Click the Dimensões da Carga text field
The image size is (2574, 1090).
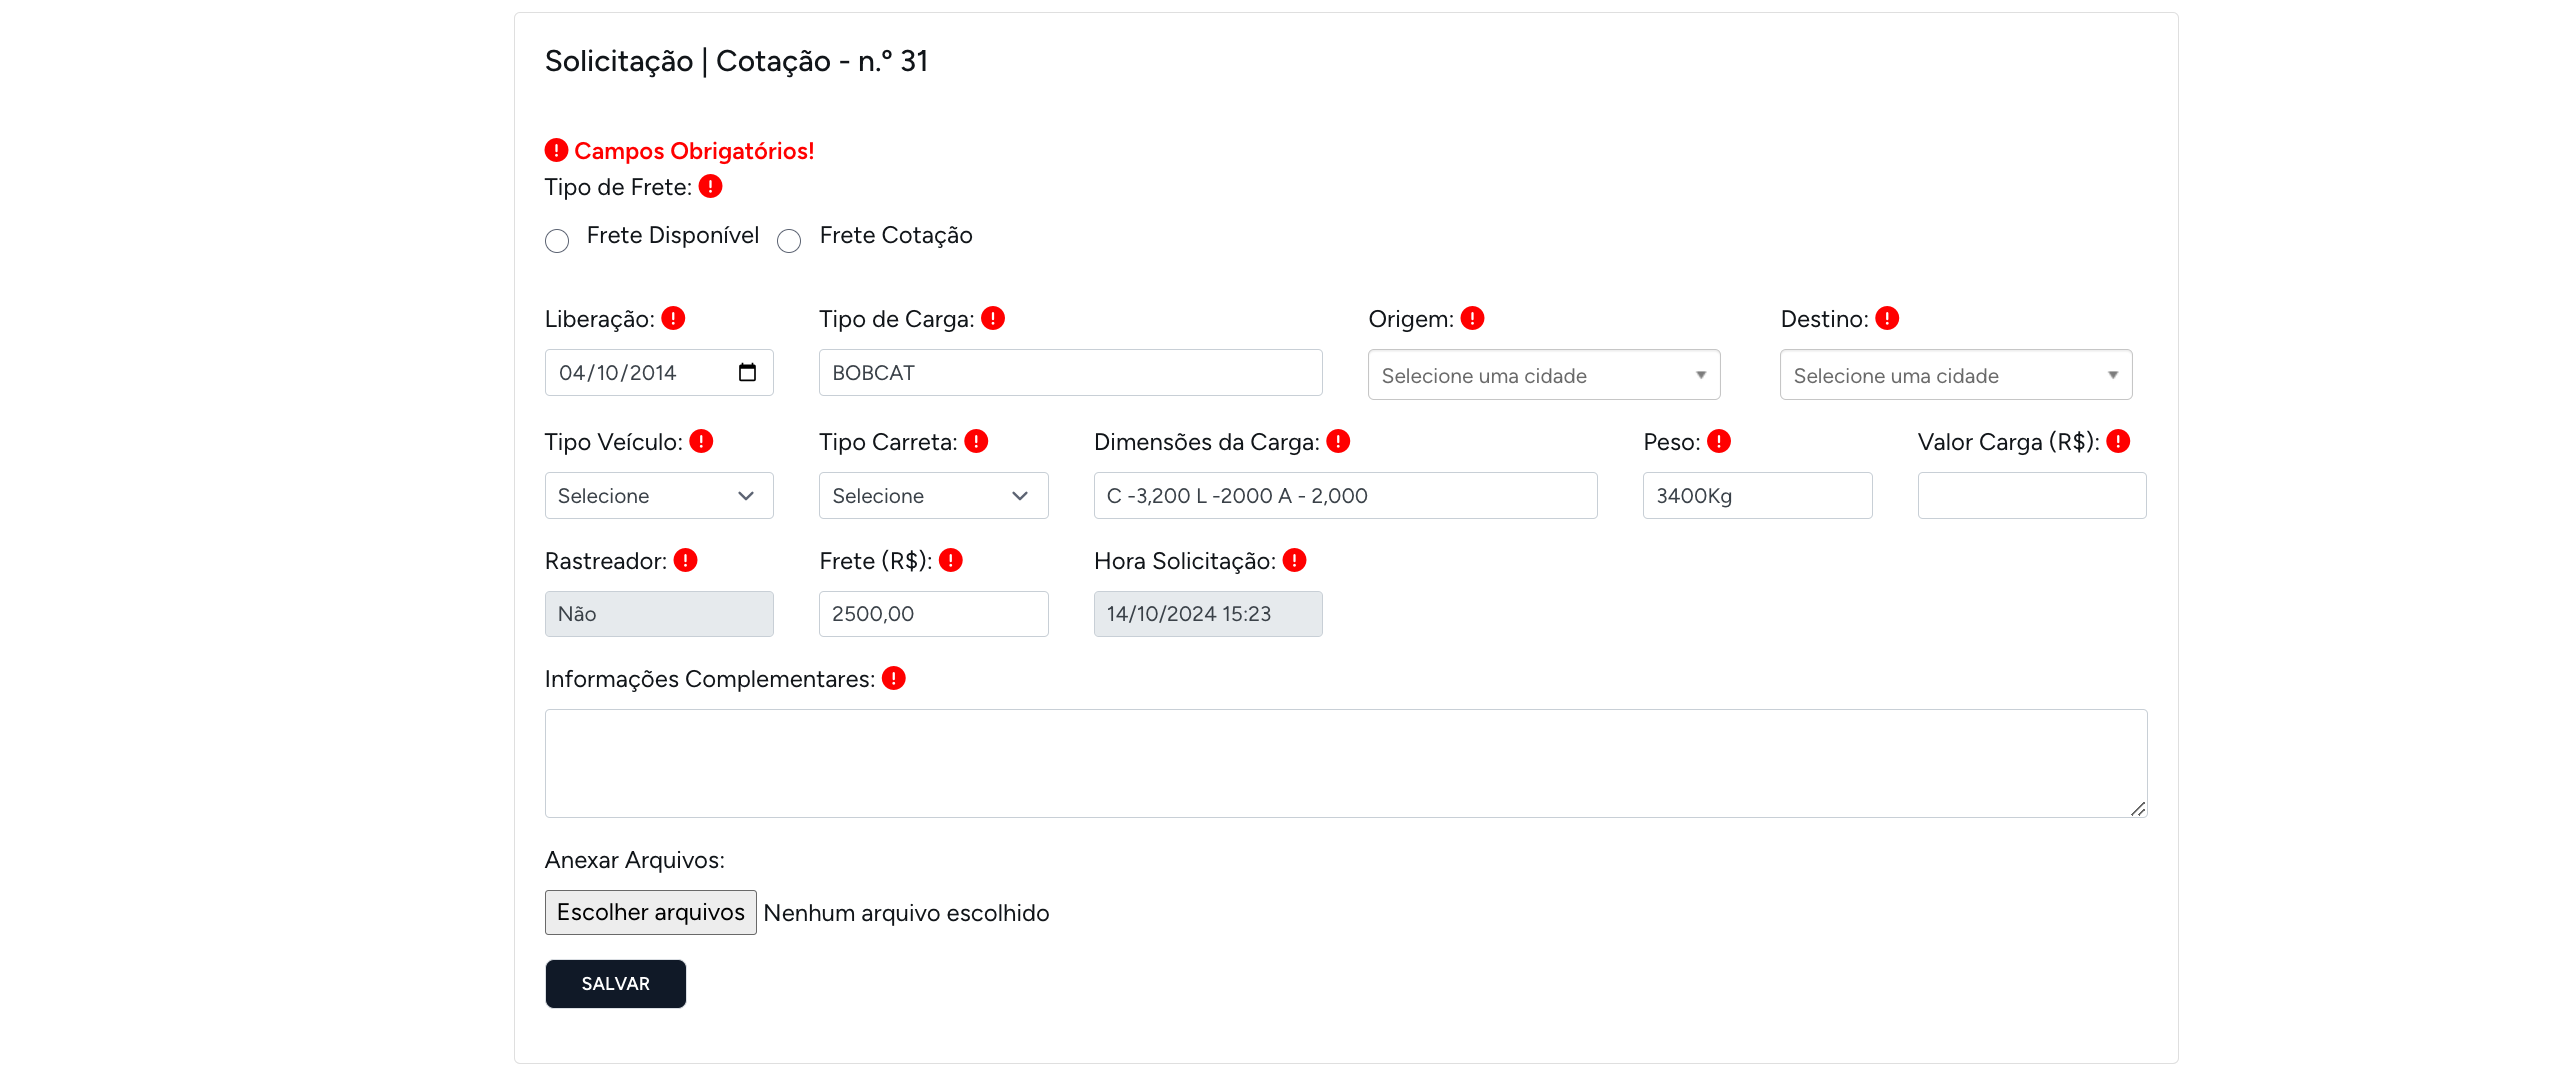click(1344, 496)
